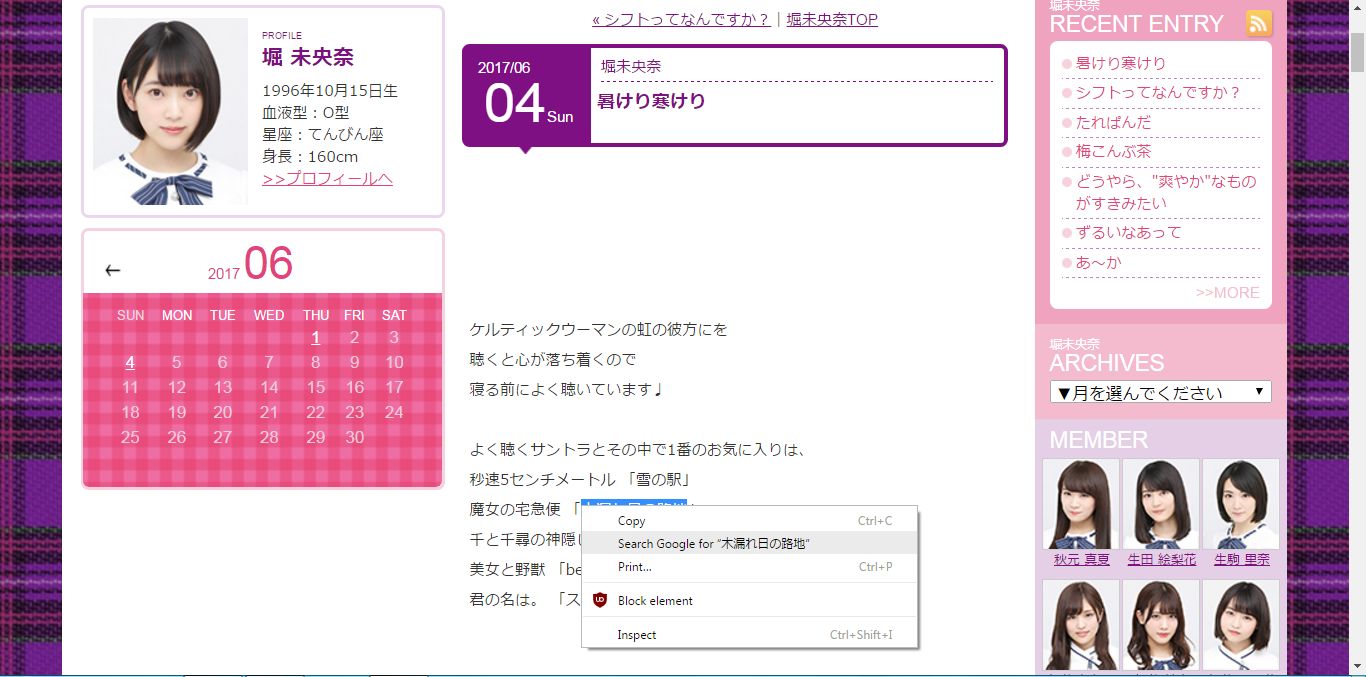The width and height of the screenshot is (1366, 677).
Task: Select calendar date 4 in June
Action: pos(130,362)
